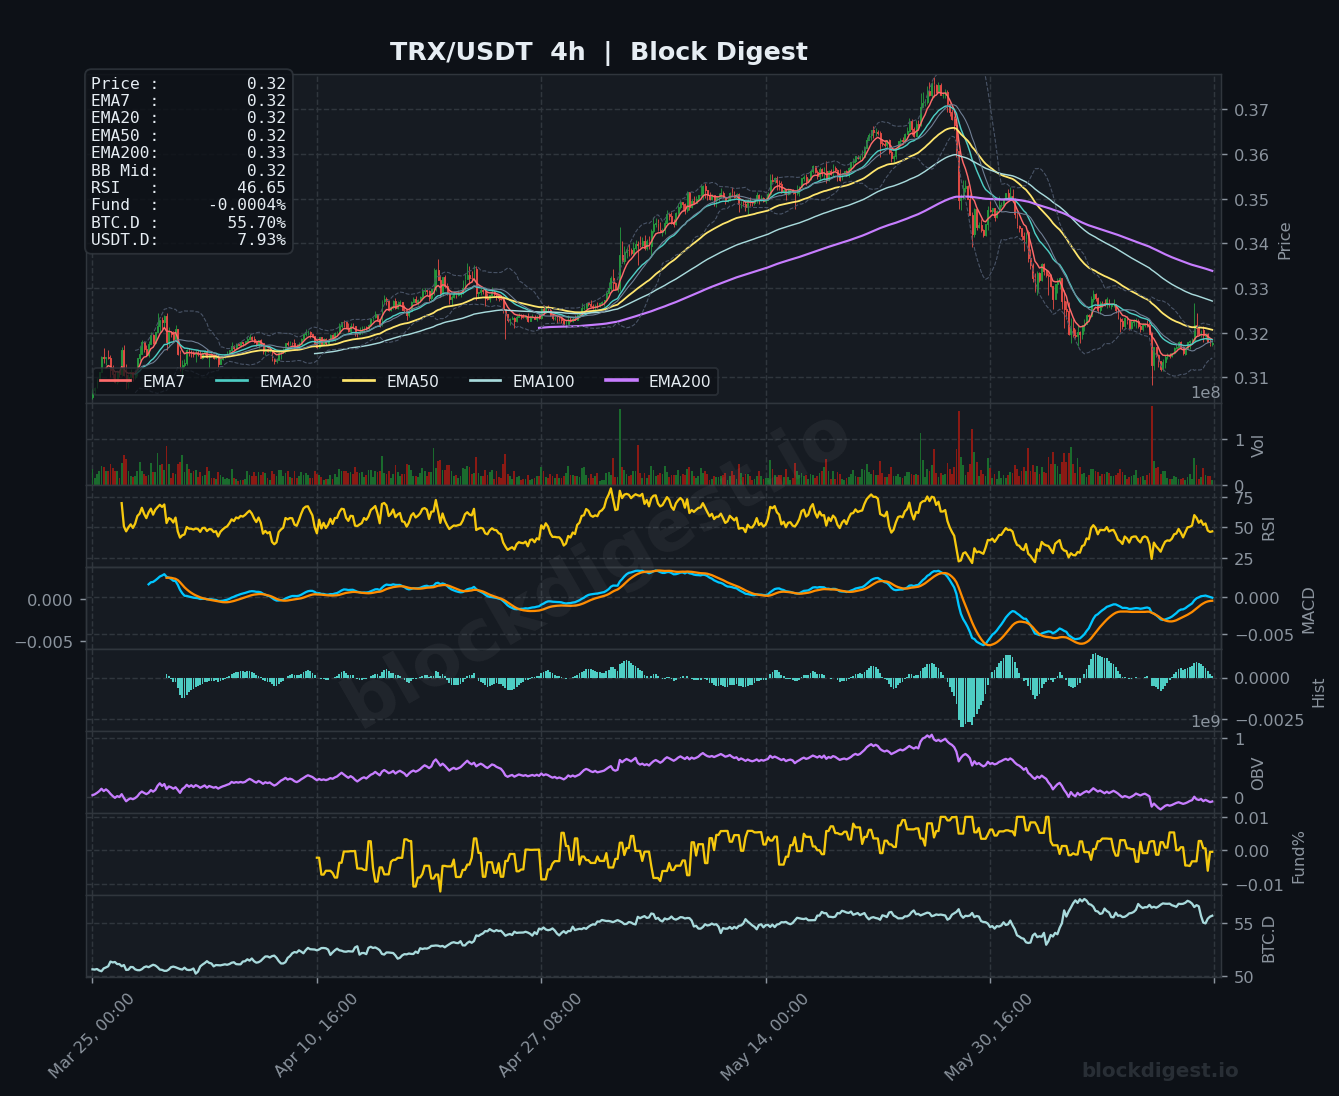Click the May 14, 00:00 date label

tap(764, 1036)
